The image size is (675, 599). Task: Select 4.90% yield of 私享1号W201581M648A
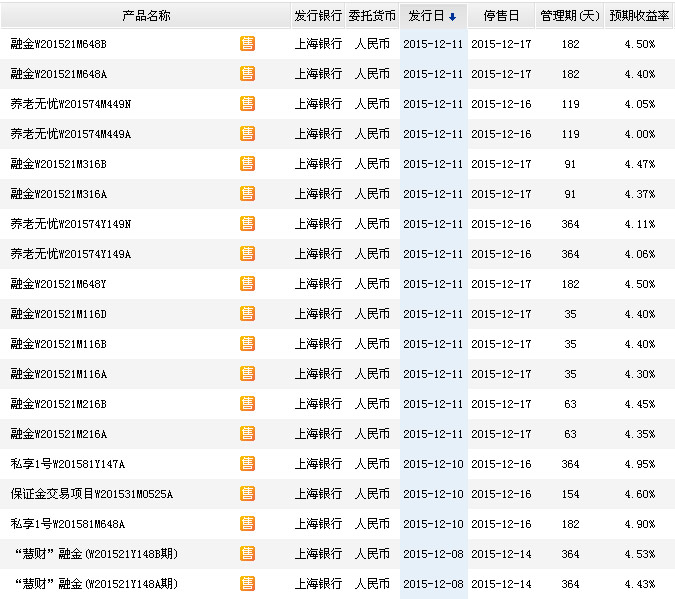click(x=640, y=524)
